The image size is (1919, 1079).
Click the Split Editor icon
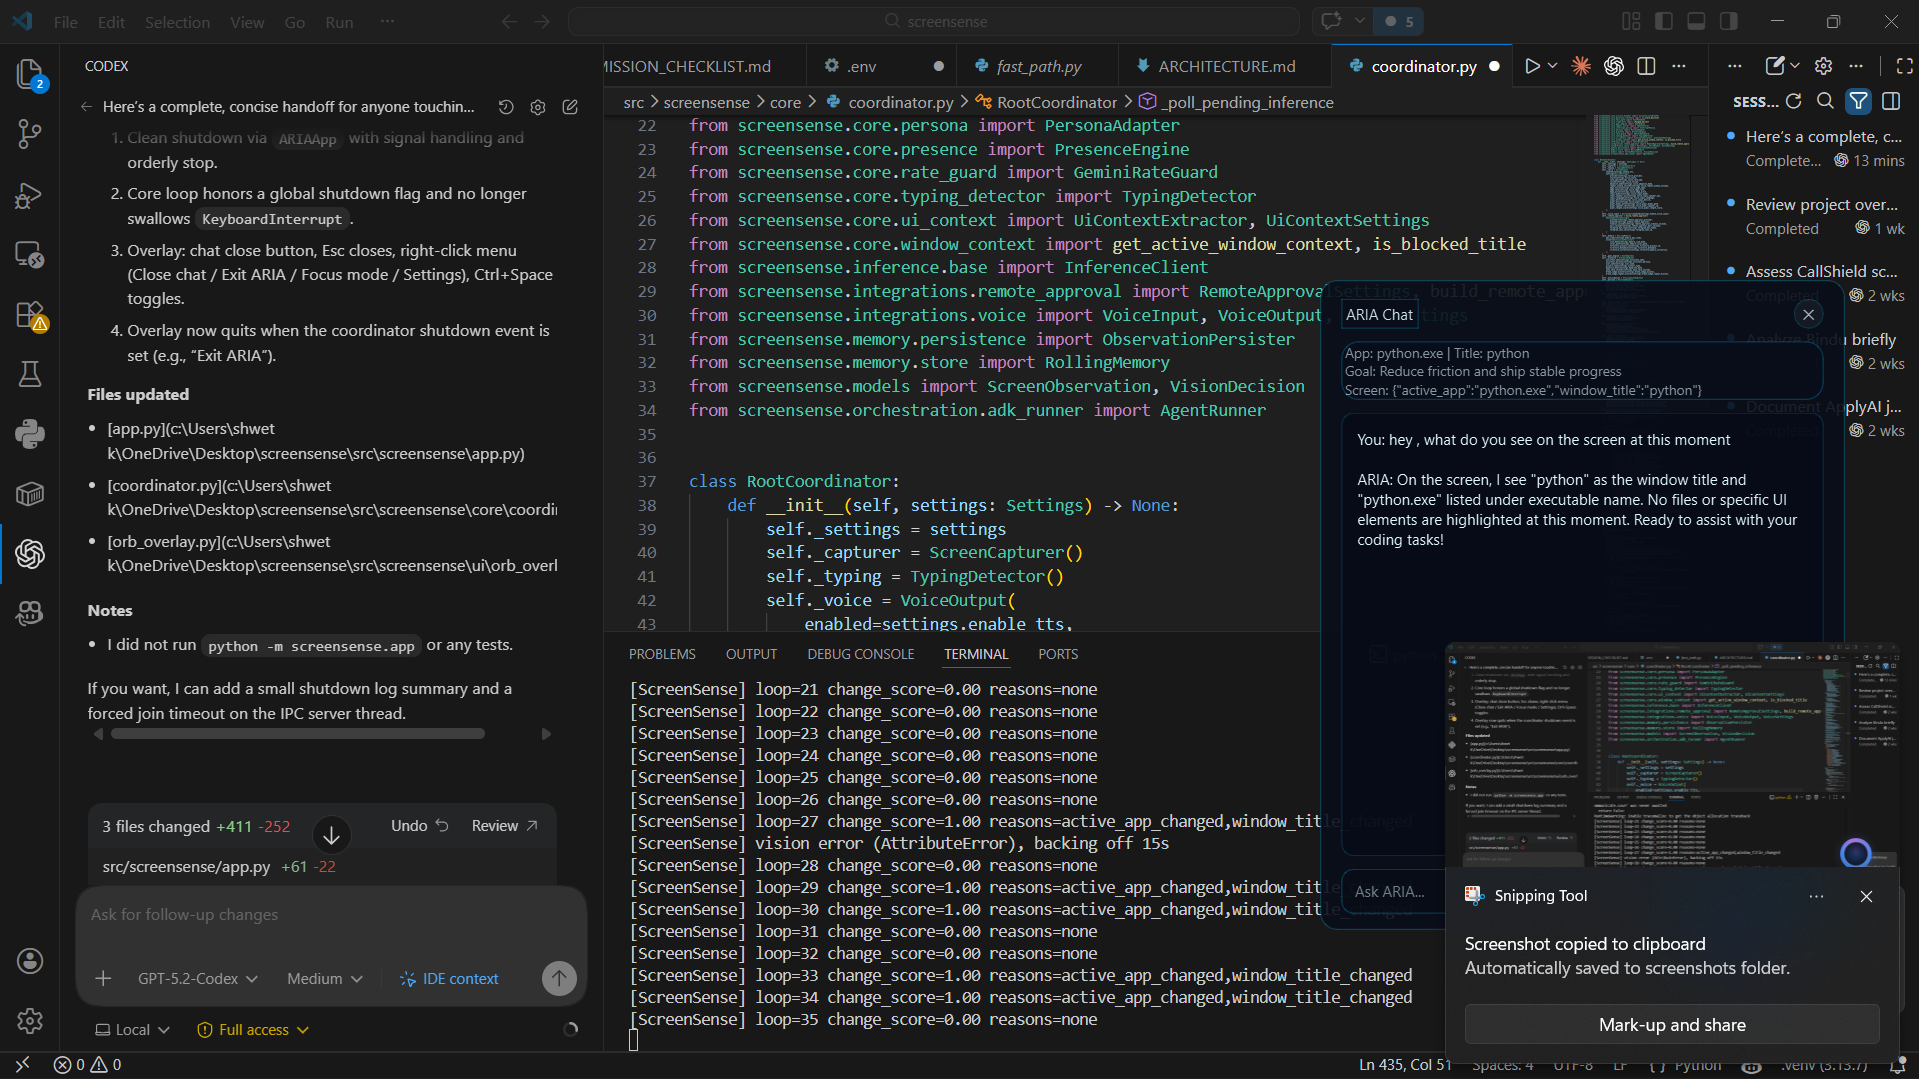[1646, 66]
